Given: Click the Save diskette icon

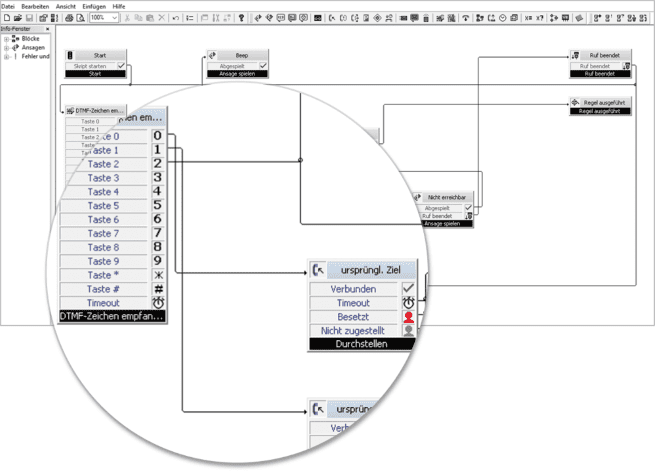Looking at the screenshot, I should click(29, 18).
